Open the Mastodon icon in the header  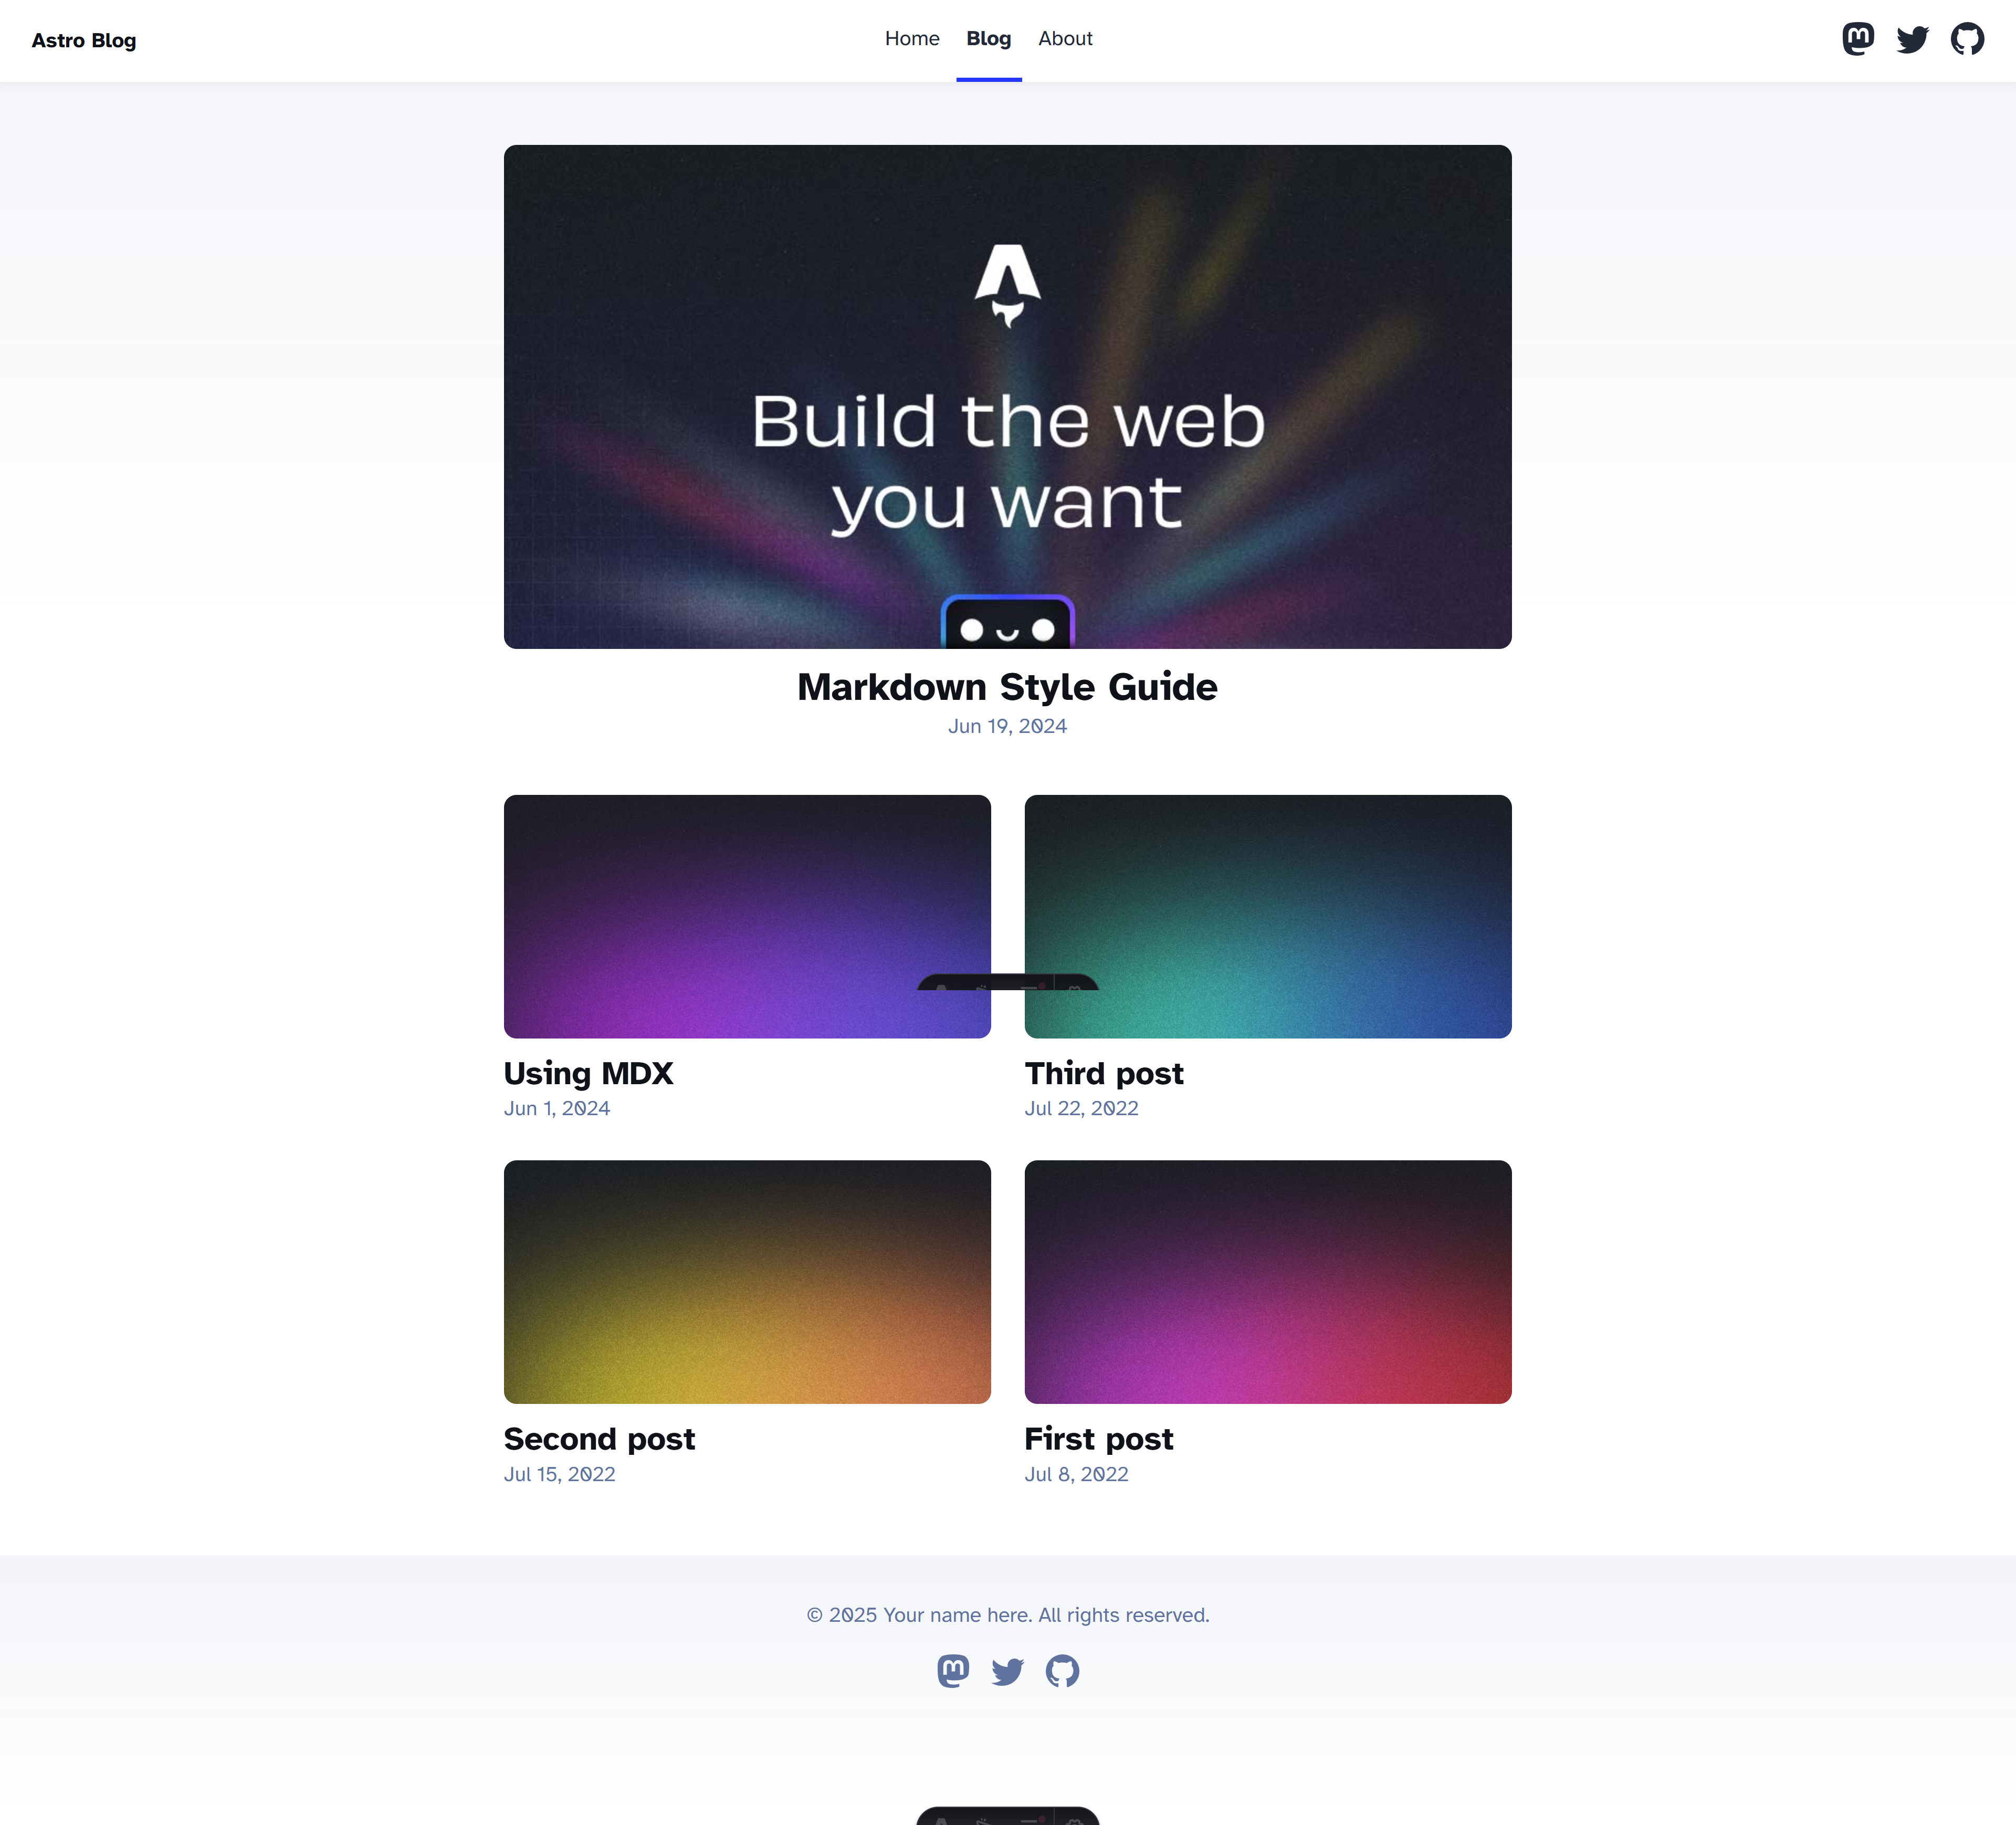[x=1858, y=39]
